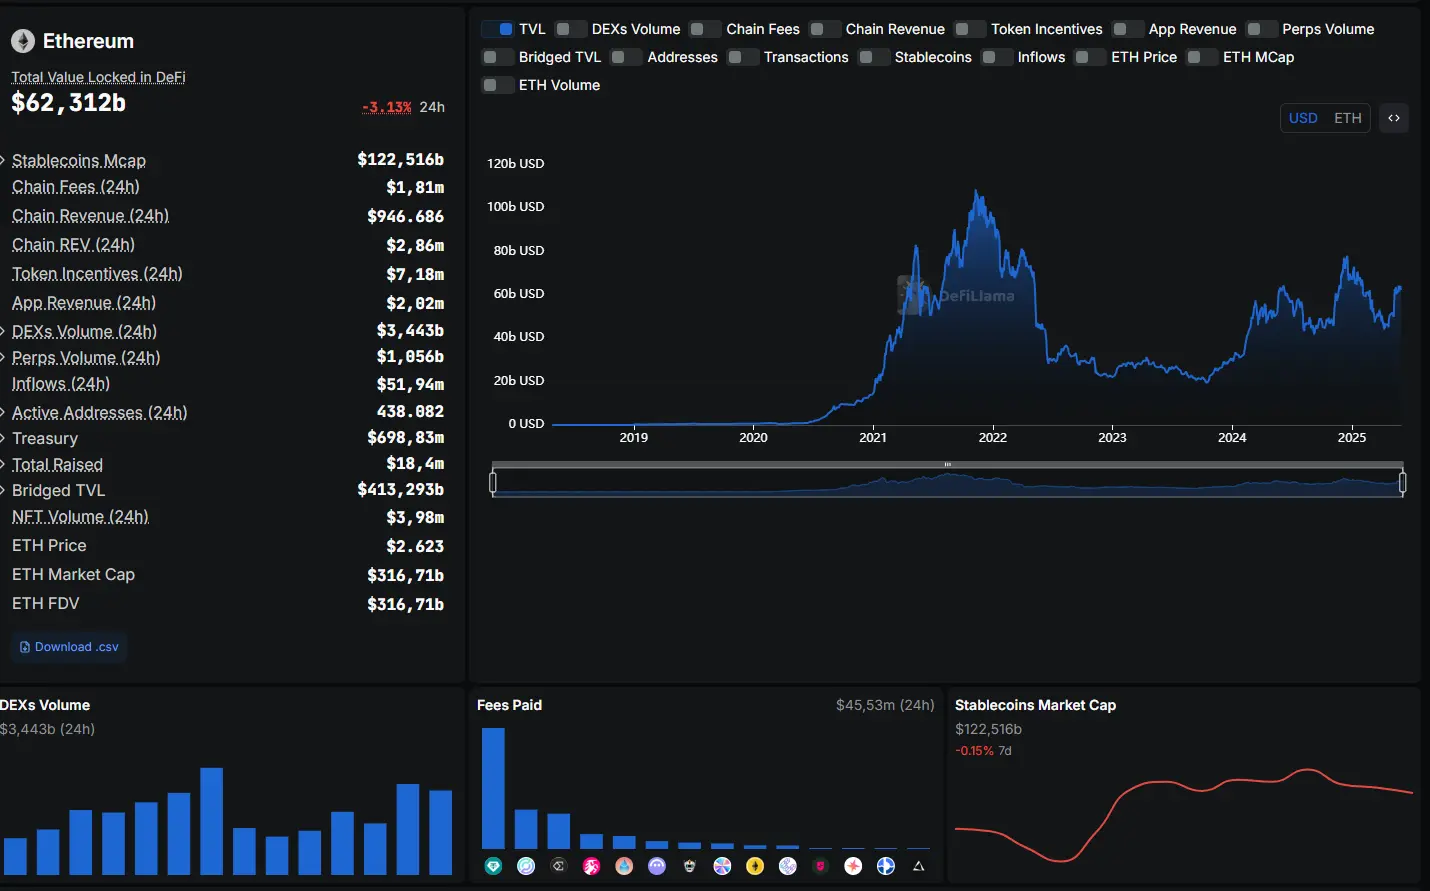Screen dimensions: 1430x891
Task: Click the $62,312b TVL value
Action: tap(68, 103)
